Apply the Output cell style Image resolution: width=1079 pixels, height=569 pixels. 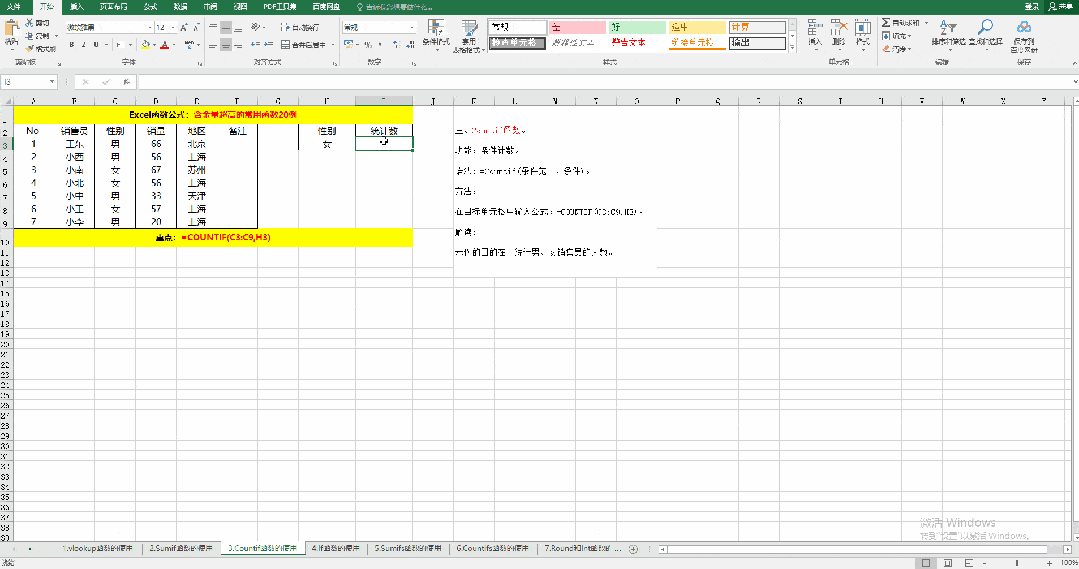click(757, 43)
